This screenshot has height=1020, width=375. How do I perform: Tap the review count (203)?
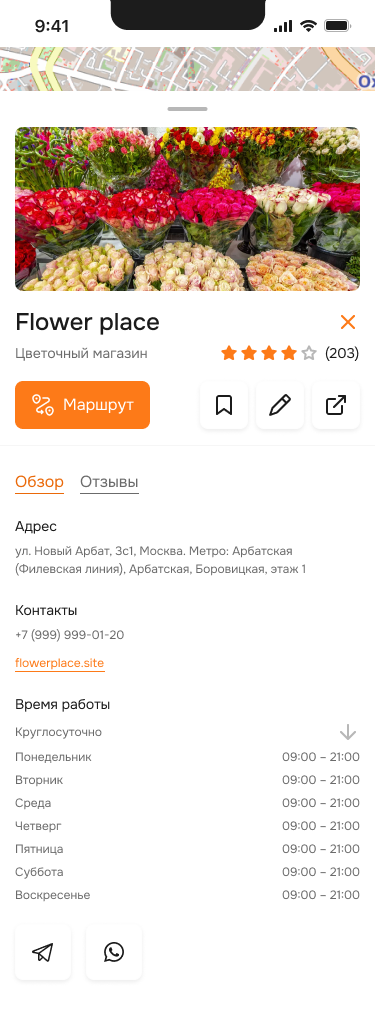tap(342, 353)
